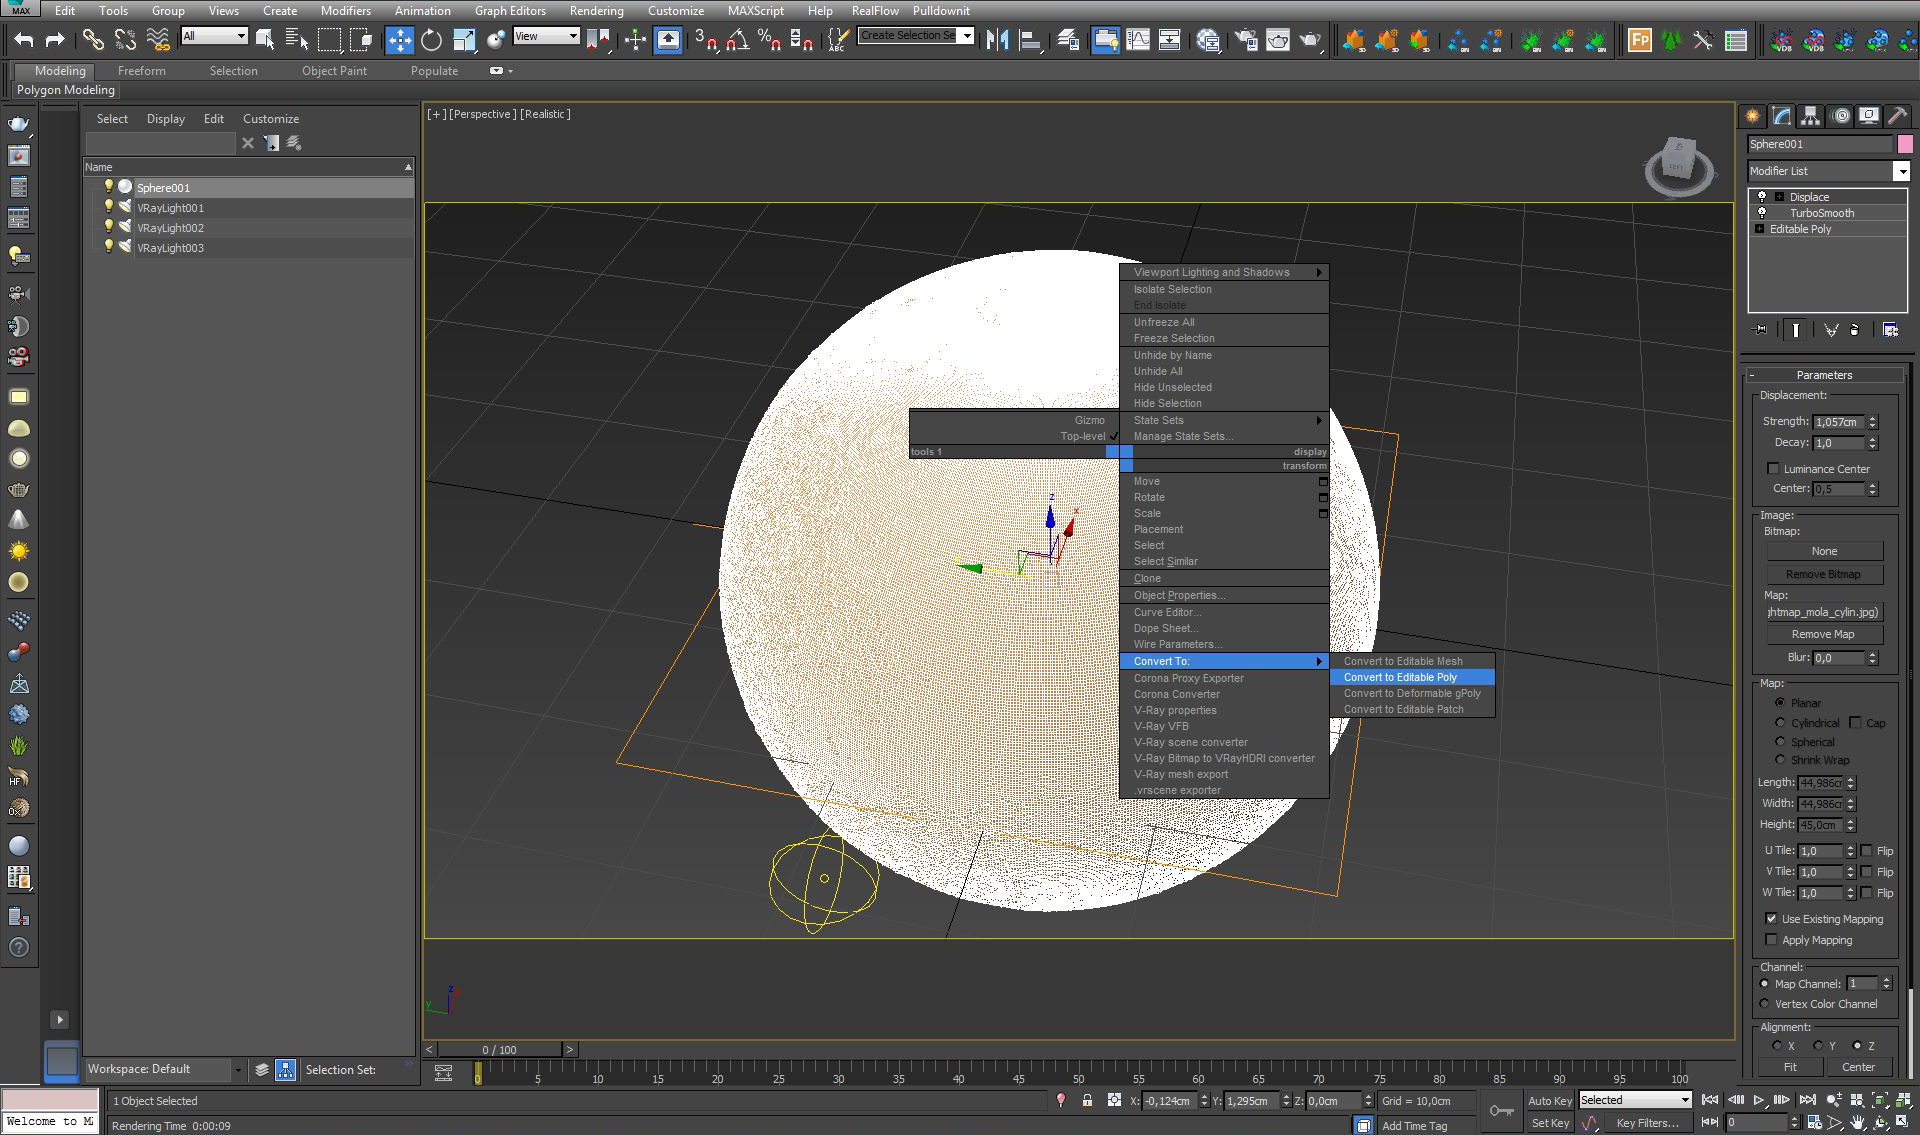Activate the Select and Move tool
The width and height of the screenshot is (1920, 1135).
(399, 40)
